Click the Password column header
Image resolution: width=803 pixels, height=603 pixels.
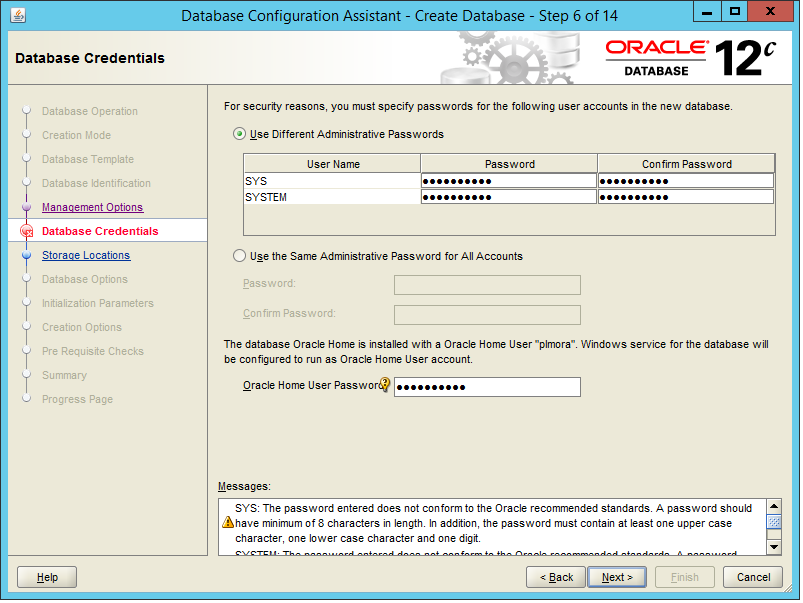tap(510, 164)
